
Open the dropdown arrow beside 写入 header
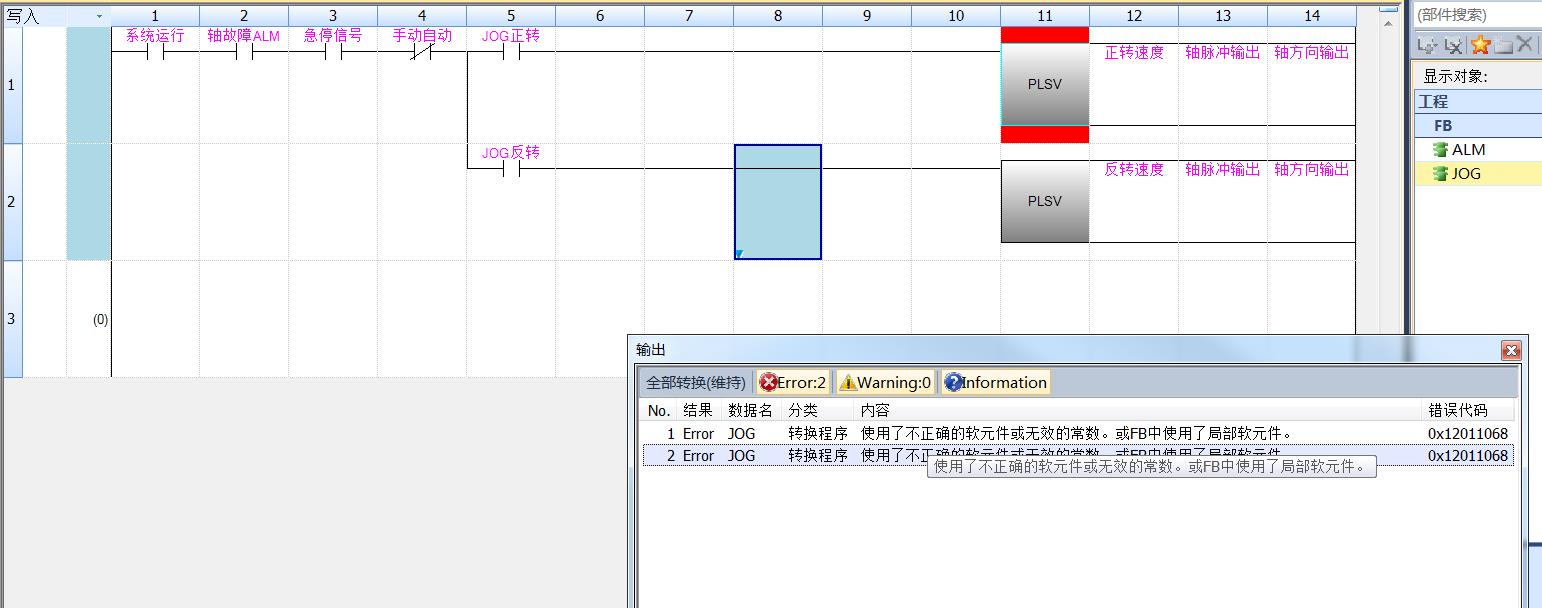point(99,16)
